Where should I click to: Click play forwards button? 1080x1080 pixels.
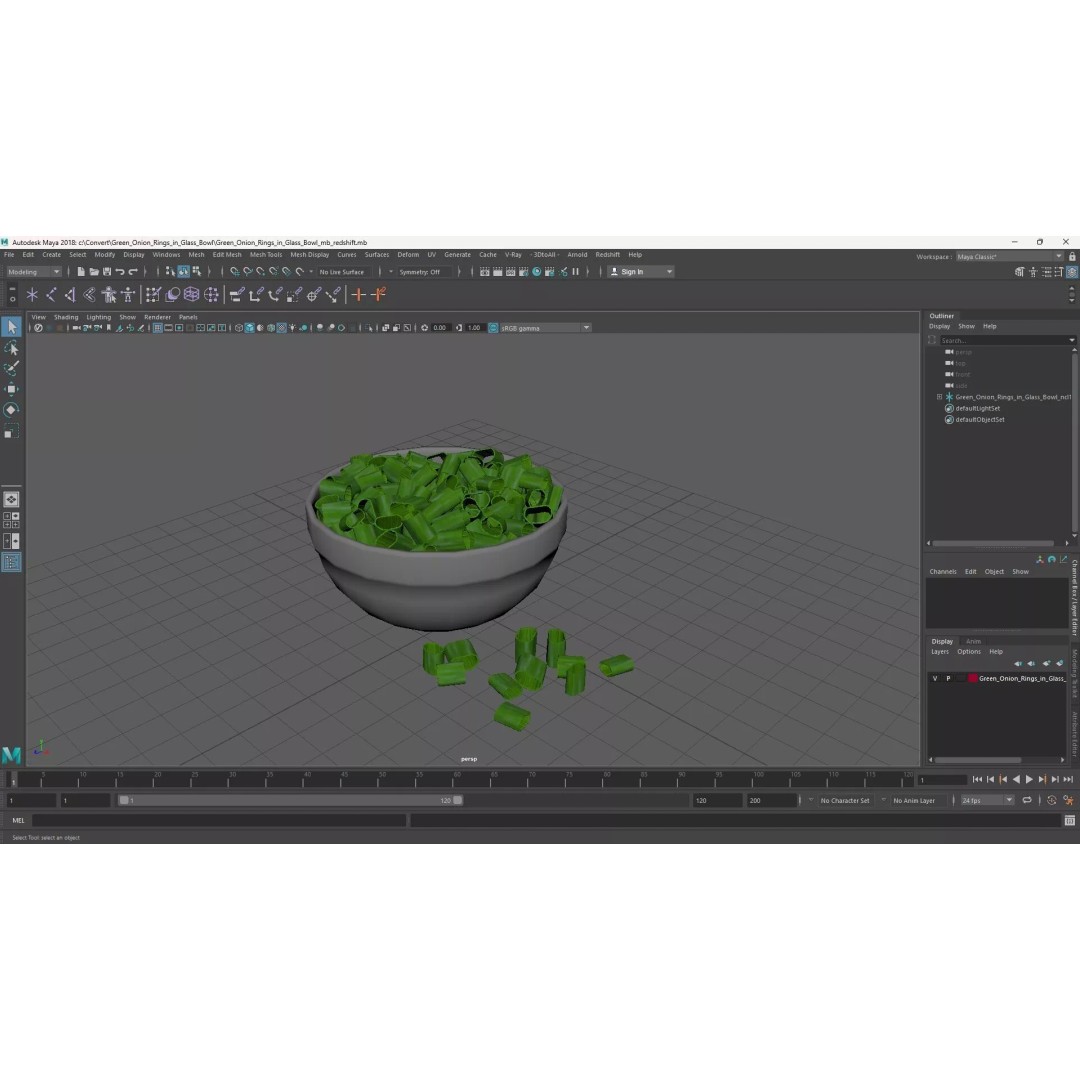point(1029,780)
